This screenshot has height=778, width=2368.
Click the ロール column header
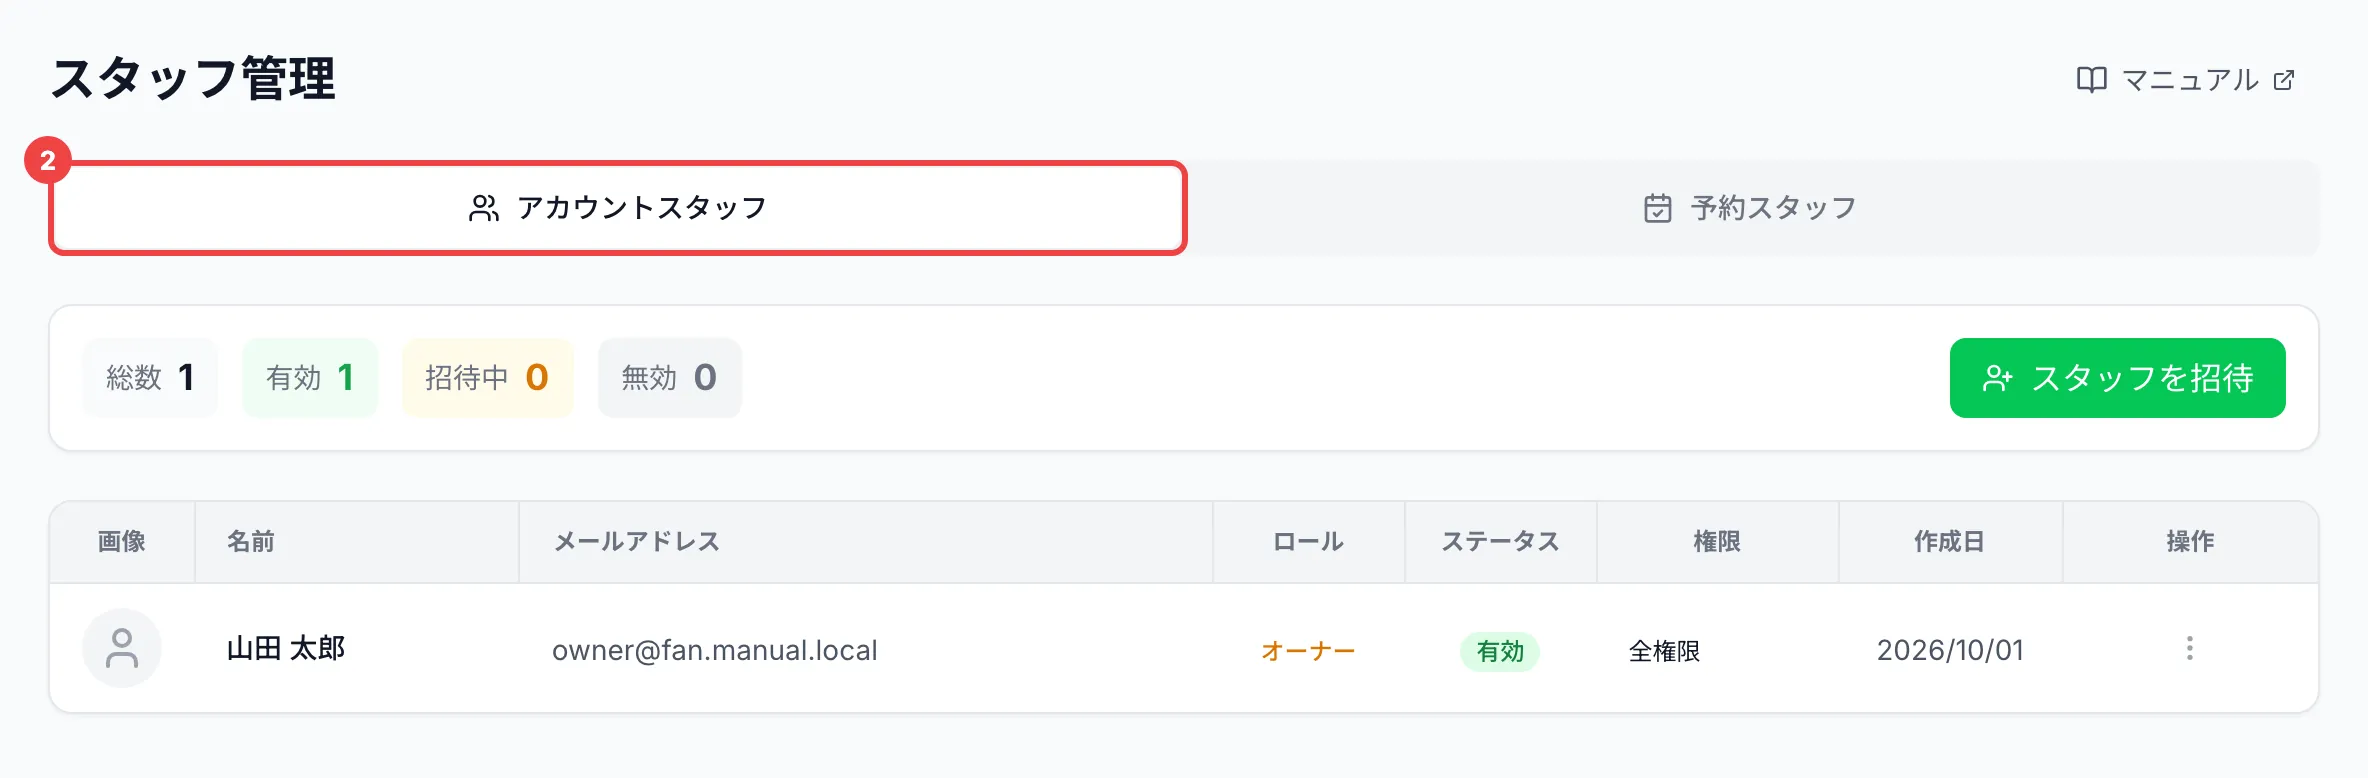[1308, 542]
